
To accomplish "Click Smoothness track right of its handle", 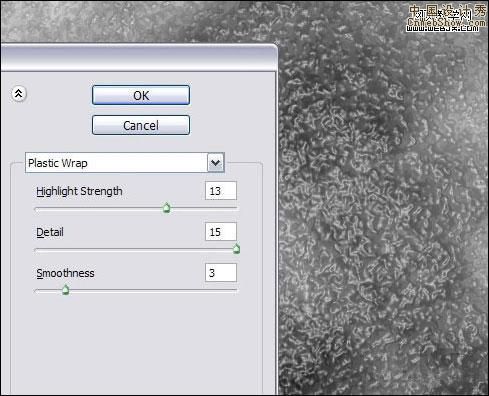I will tap(153, 290).
